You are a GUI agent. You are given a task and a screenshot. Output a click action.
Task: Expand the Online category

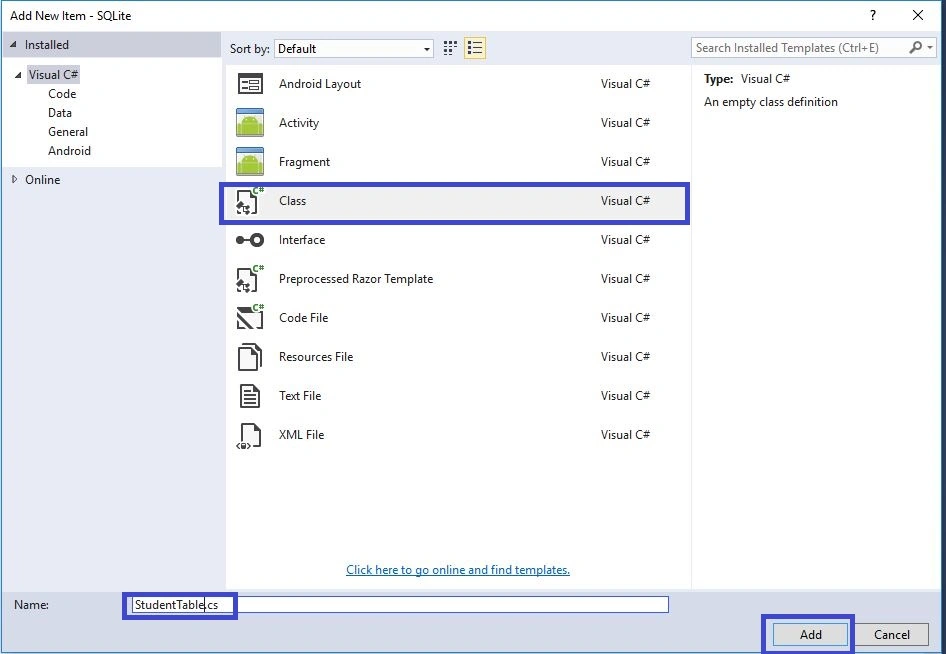tap(14, 179)
